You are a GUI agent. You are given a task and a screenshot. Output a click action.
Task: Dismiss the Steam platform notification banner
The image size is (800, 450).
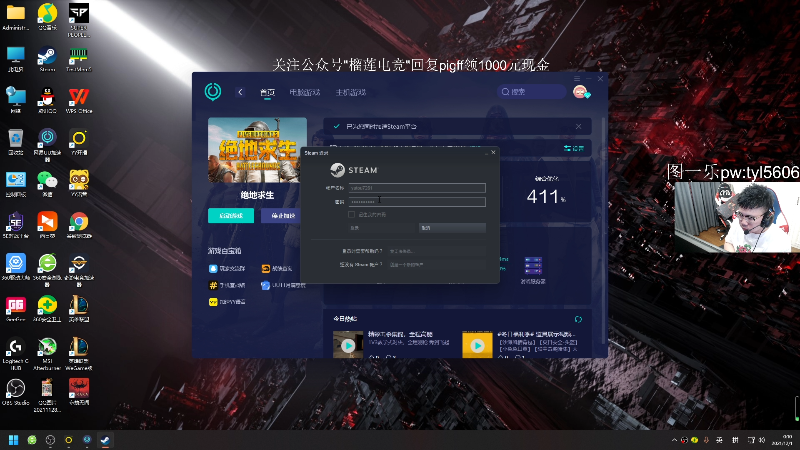(x=579, y=127)
